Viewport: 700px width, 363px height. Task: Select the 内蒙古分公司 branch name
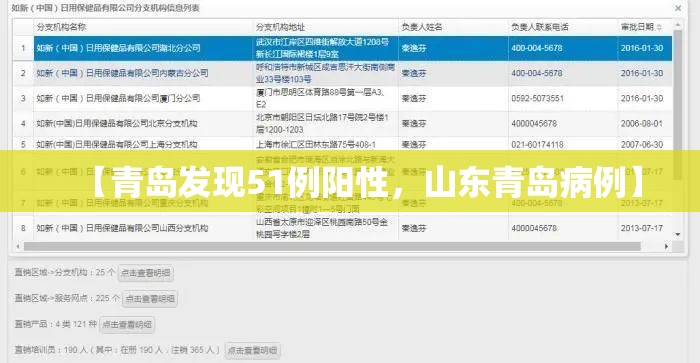(122, 73)
